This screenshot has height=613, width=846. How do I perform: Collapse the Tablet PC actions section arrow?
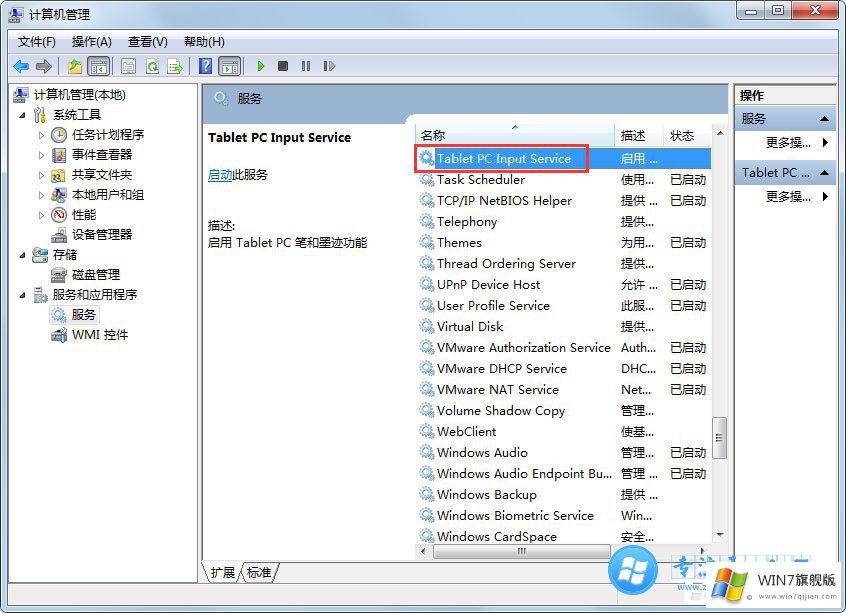824,173
